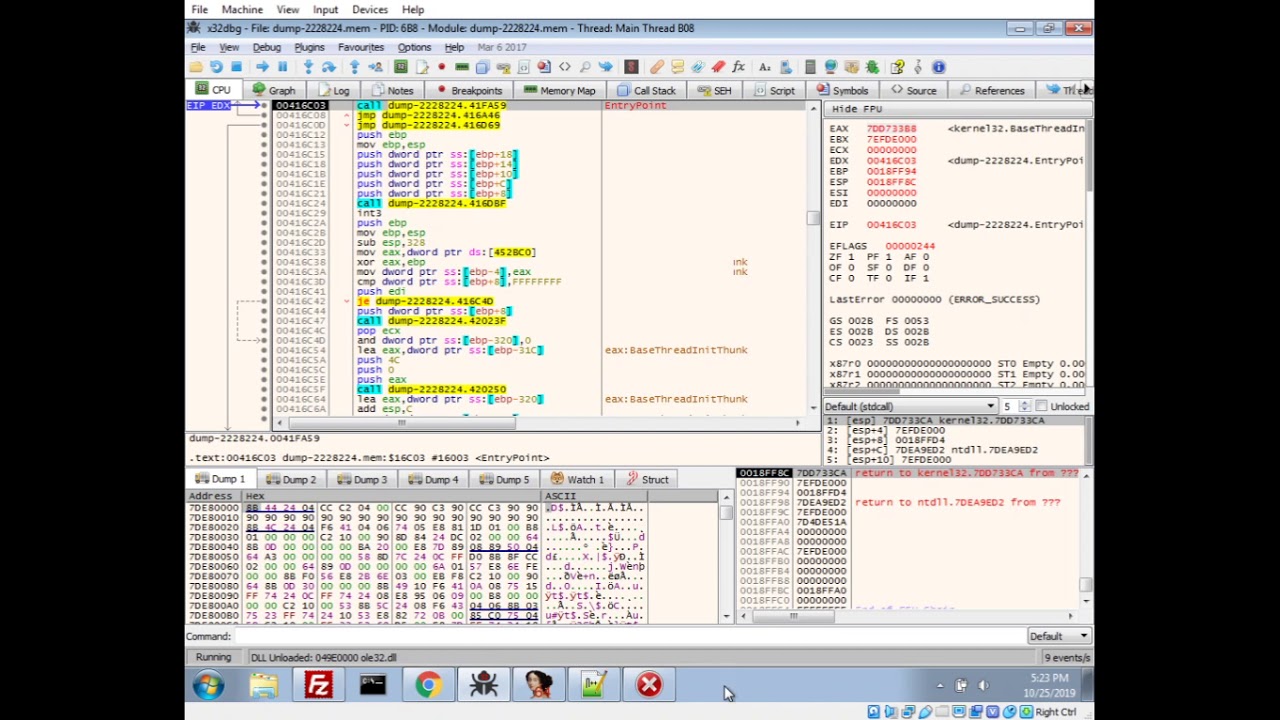
Task: Select the EAX register value 7DD733B8
Action: (891, 128)
